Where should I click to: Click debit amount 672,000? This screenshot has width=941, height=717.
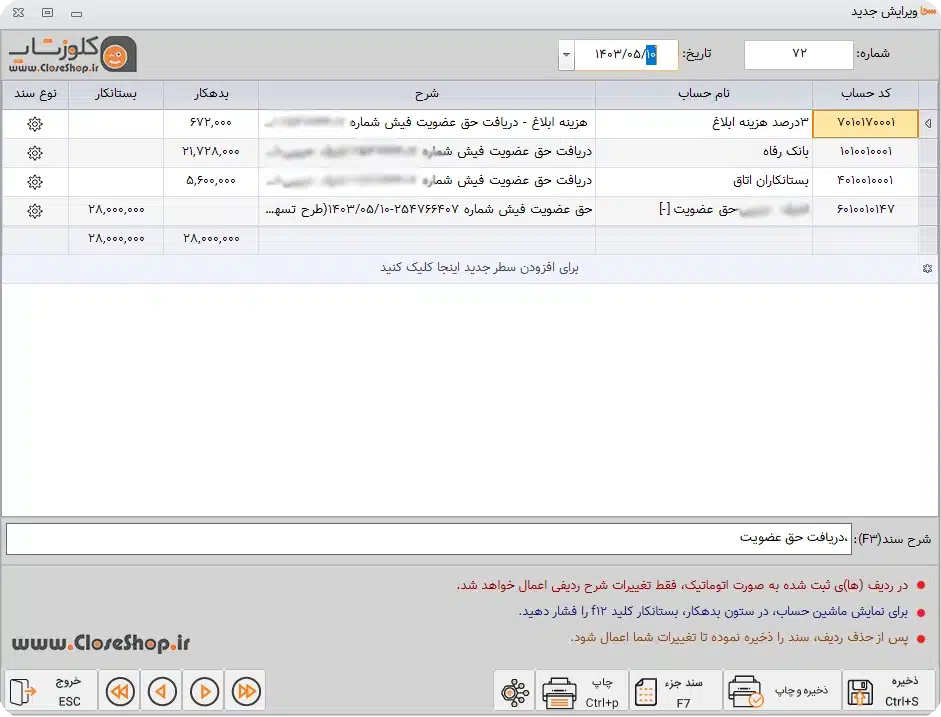pos(211,124)
